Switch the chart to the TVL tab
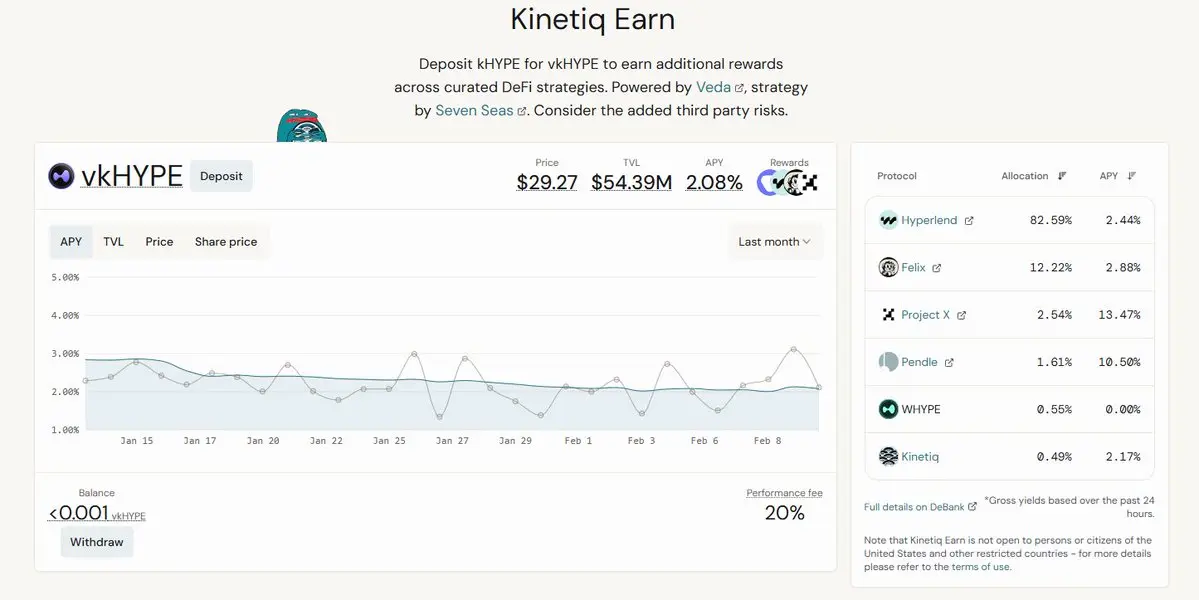1199x600 pixels. 114,242
